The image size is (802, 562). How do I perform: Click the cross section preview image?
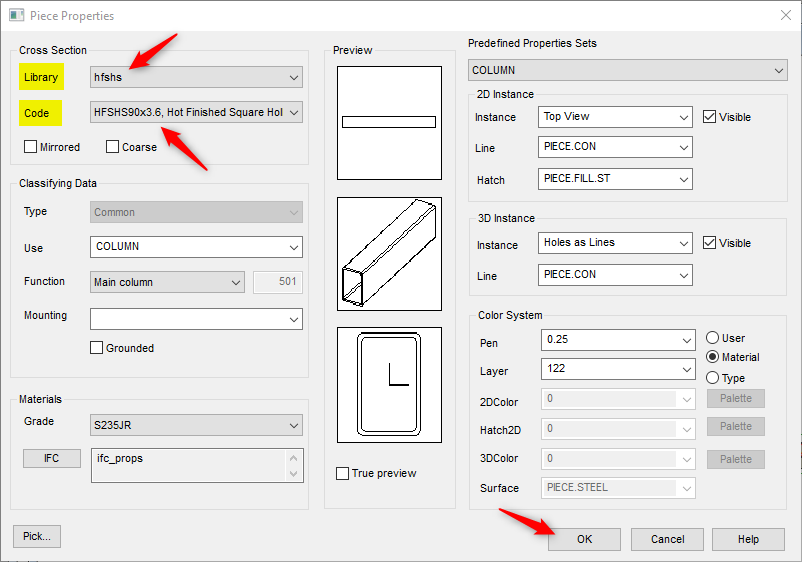click(389, 384)
